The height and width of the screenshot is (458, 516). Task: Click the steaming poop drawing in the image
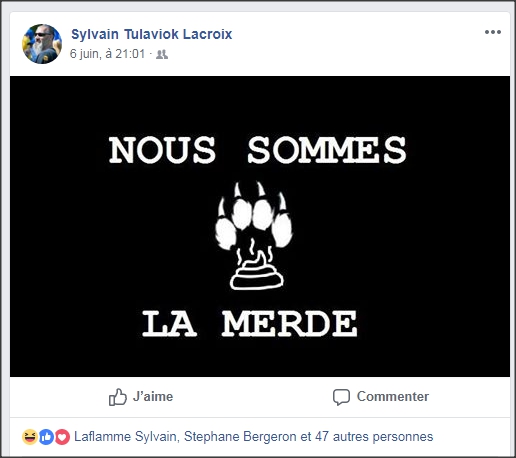click(256, 268)
